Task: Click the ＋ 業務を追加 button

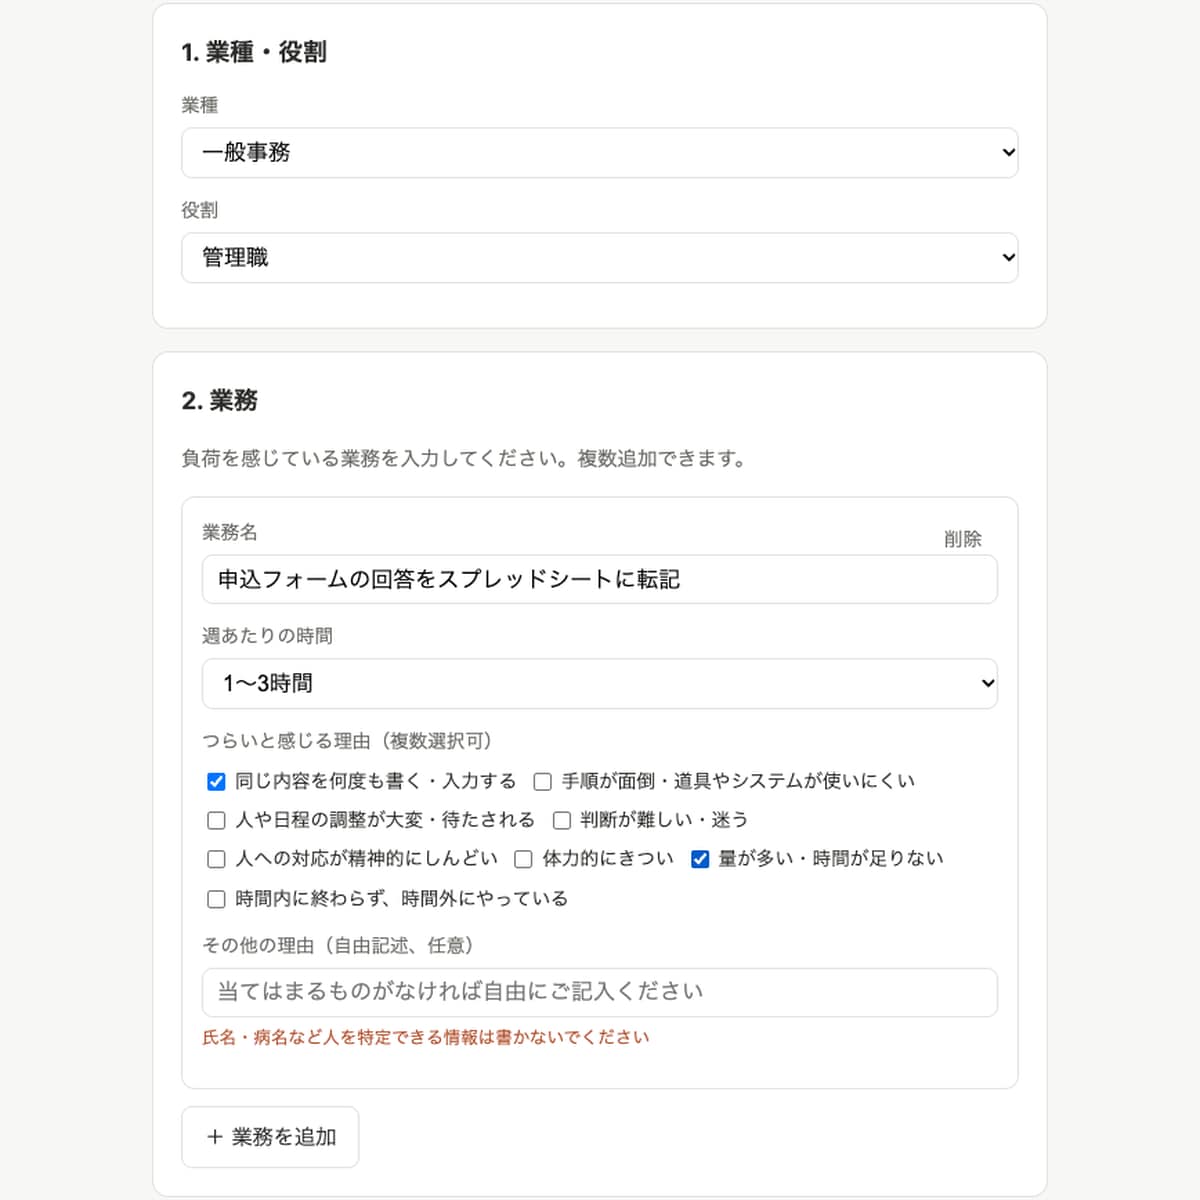Action: click(x=270, y=1137)
